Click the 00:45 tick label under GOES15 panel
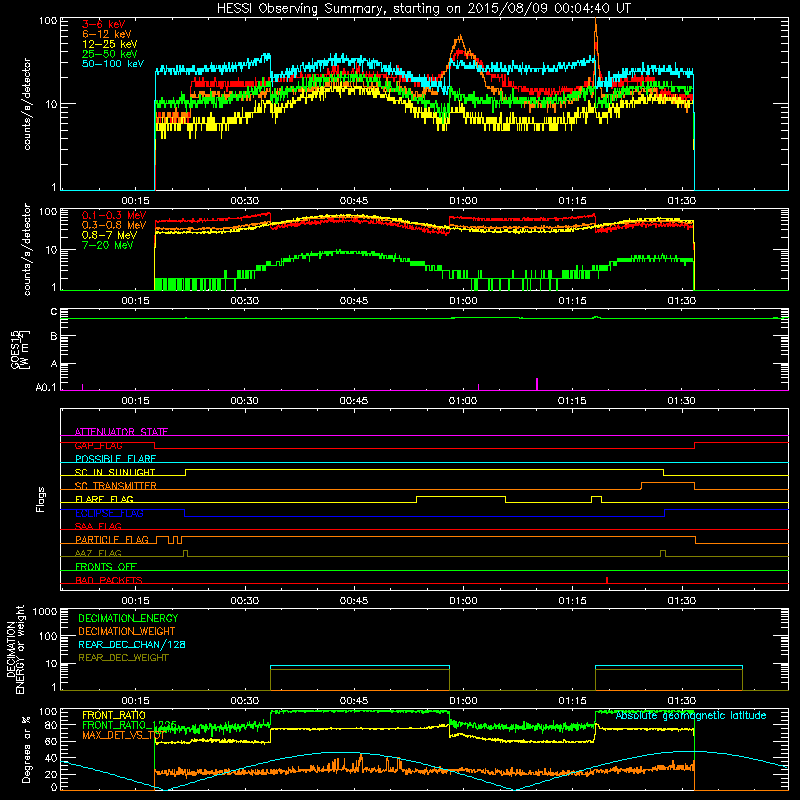Image resolution: width=800 pixels, height=800 pixels. point(354,401)
